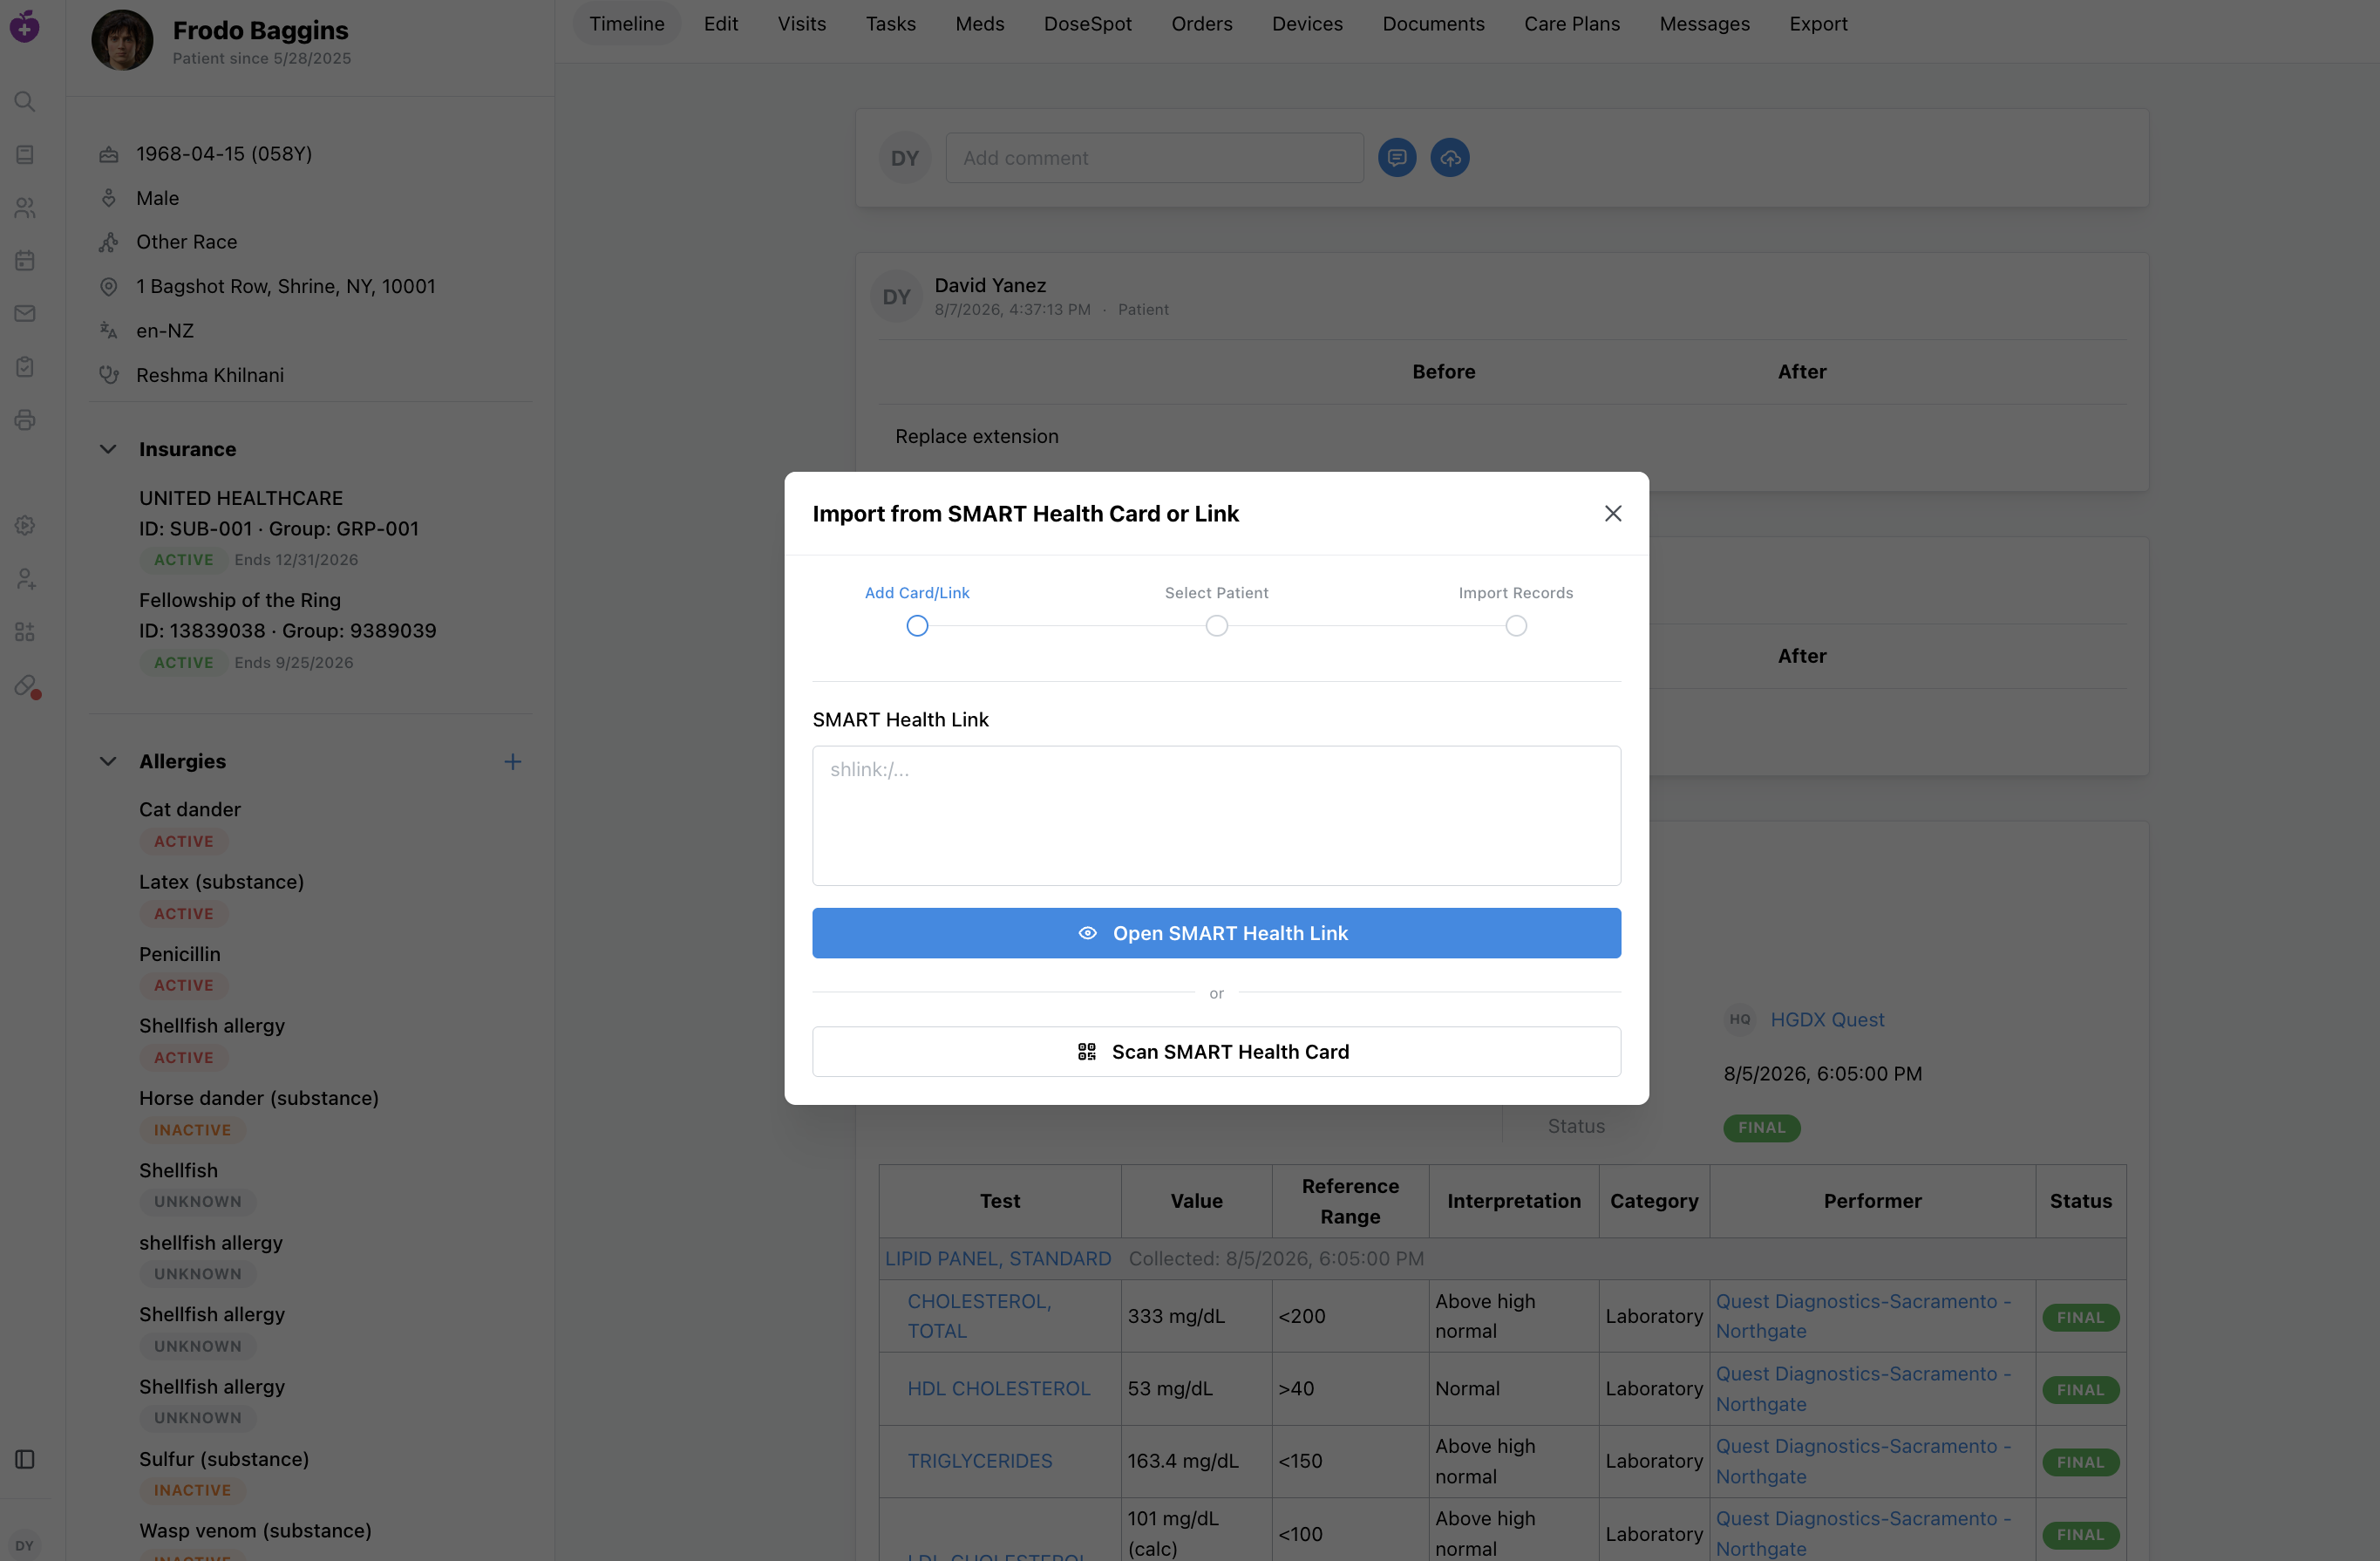Click the SMART Health Link text area
2380x1561 pixels.
pyautogui.click(x=1216, y=815)
